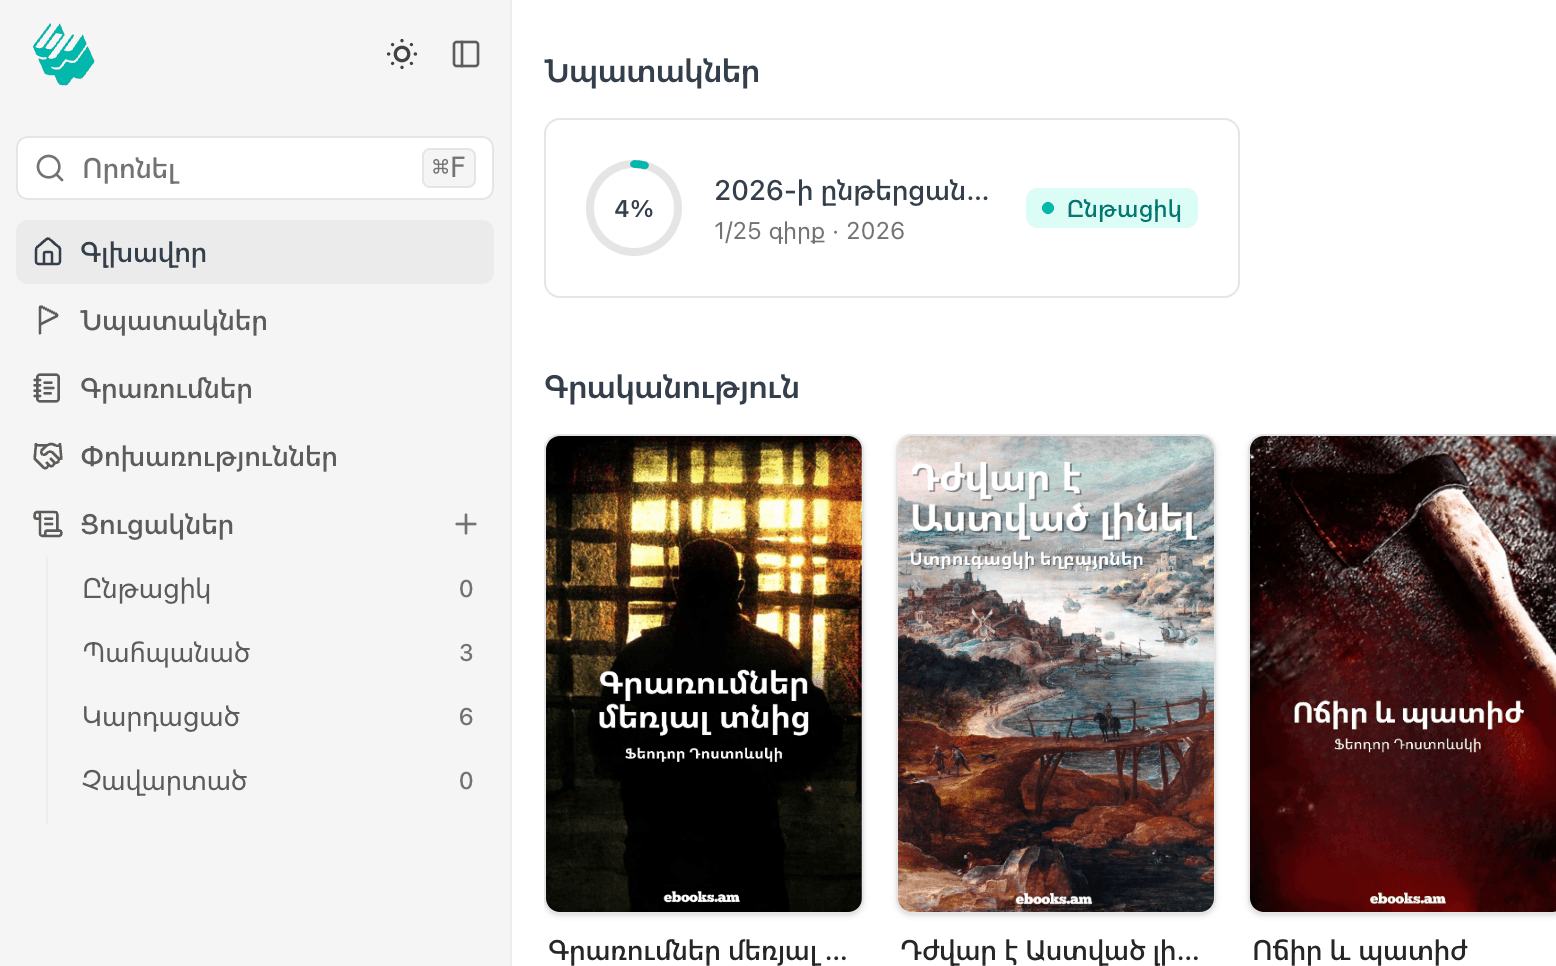Viewport: 1556px width, 966px height.
Task: Click Ոճիր և պատիժ title below cover
Action: coord(1360,950)
